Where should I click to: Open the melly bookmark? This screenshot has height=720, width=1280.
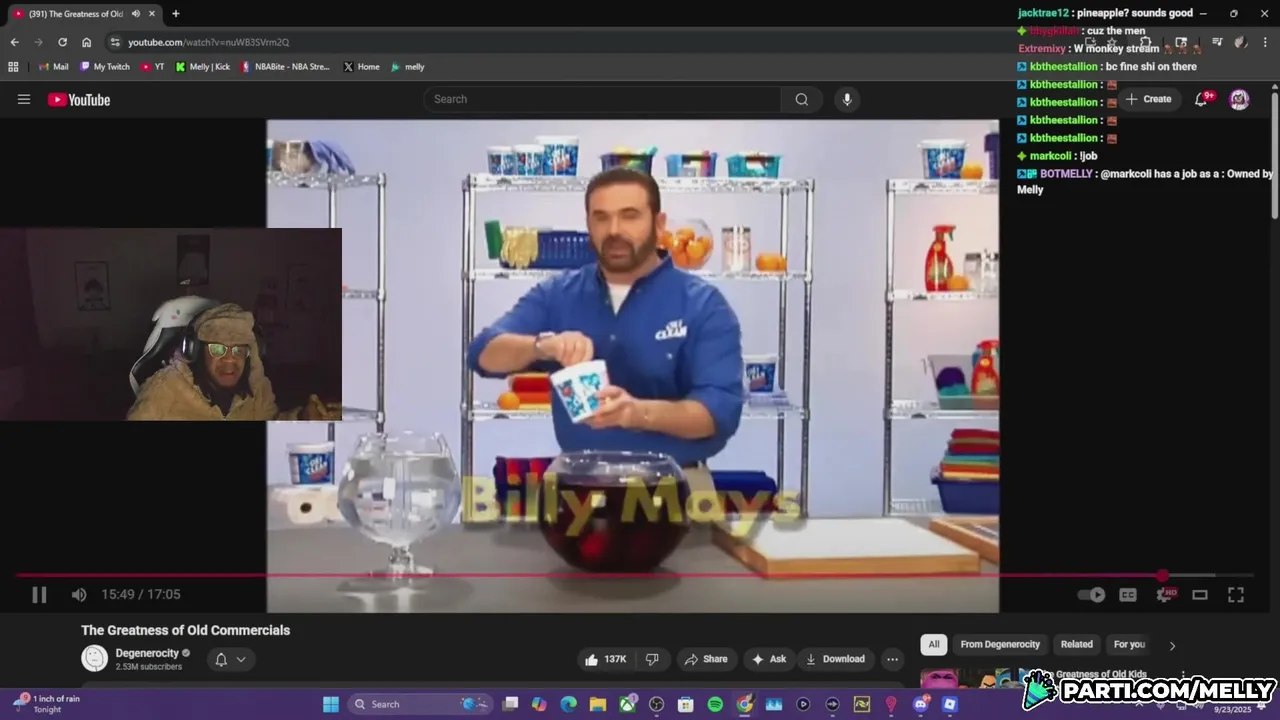408,67
